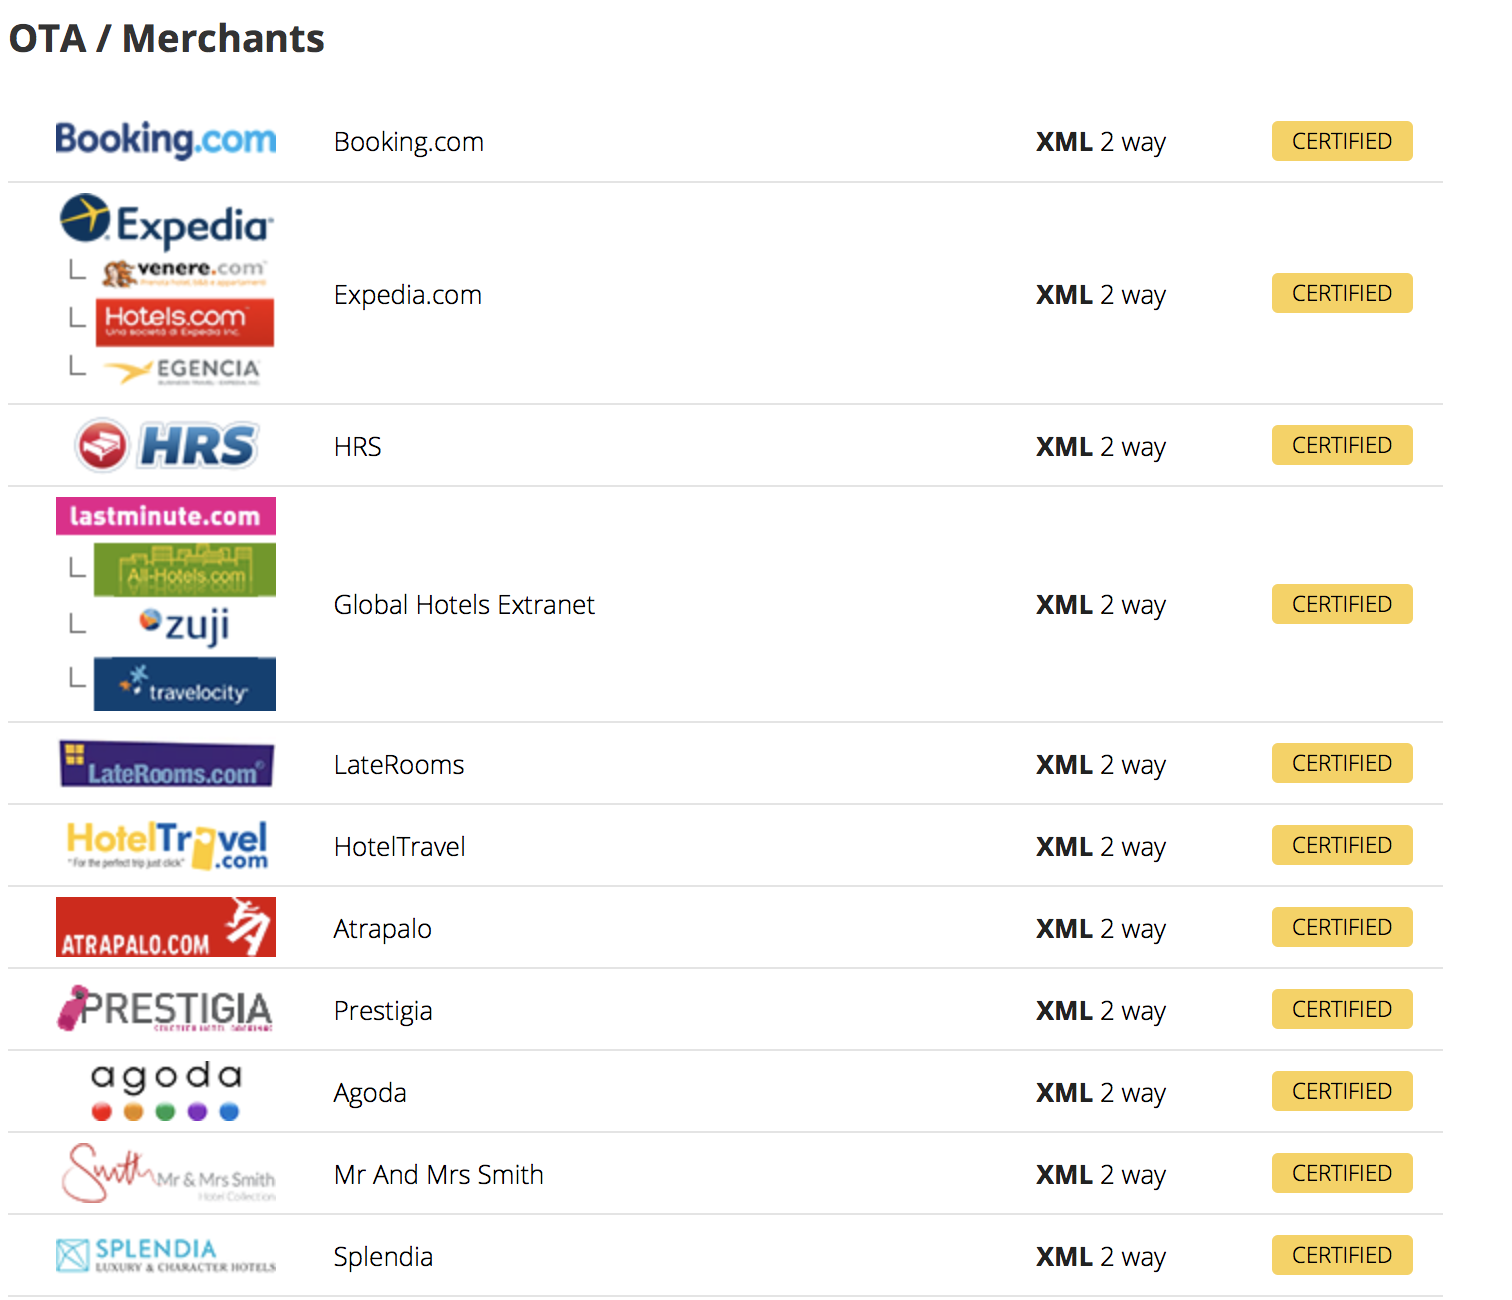This screenshot has height=1300, width=1512.
Task: Click the HRS logo
Action: [x=166, y=445]
